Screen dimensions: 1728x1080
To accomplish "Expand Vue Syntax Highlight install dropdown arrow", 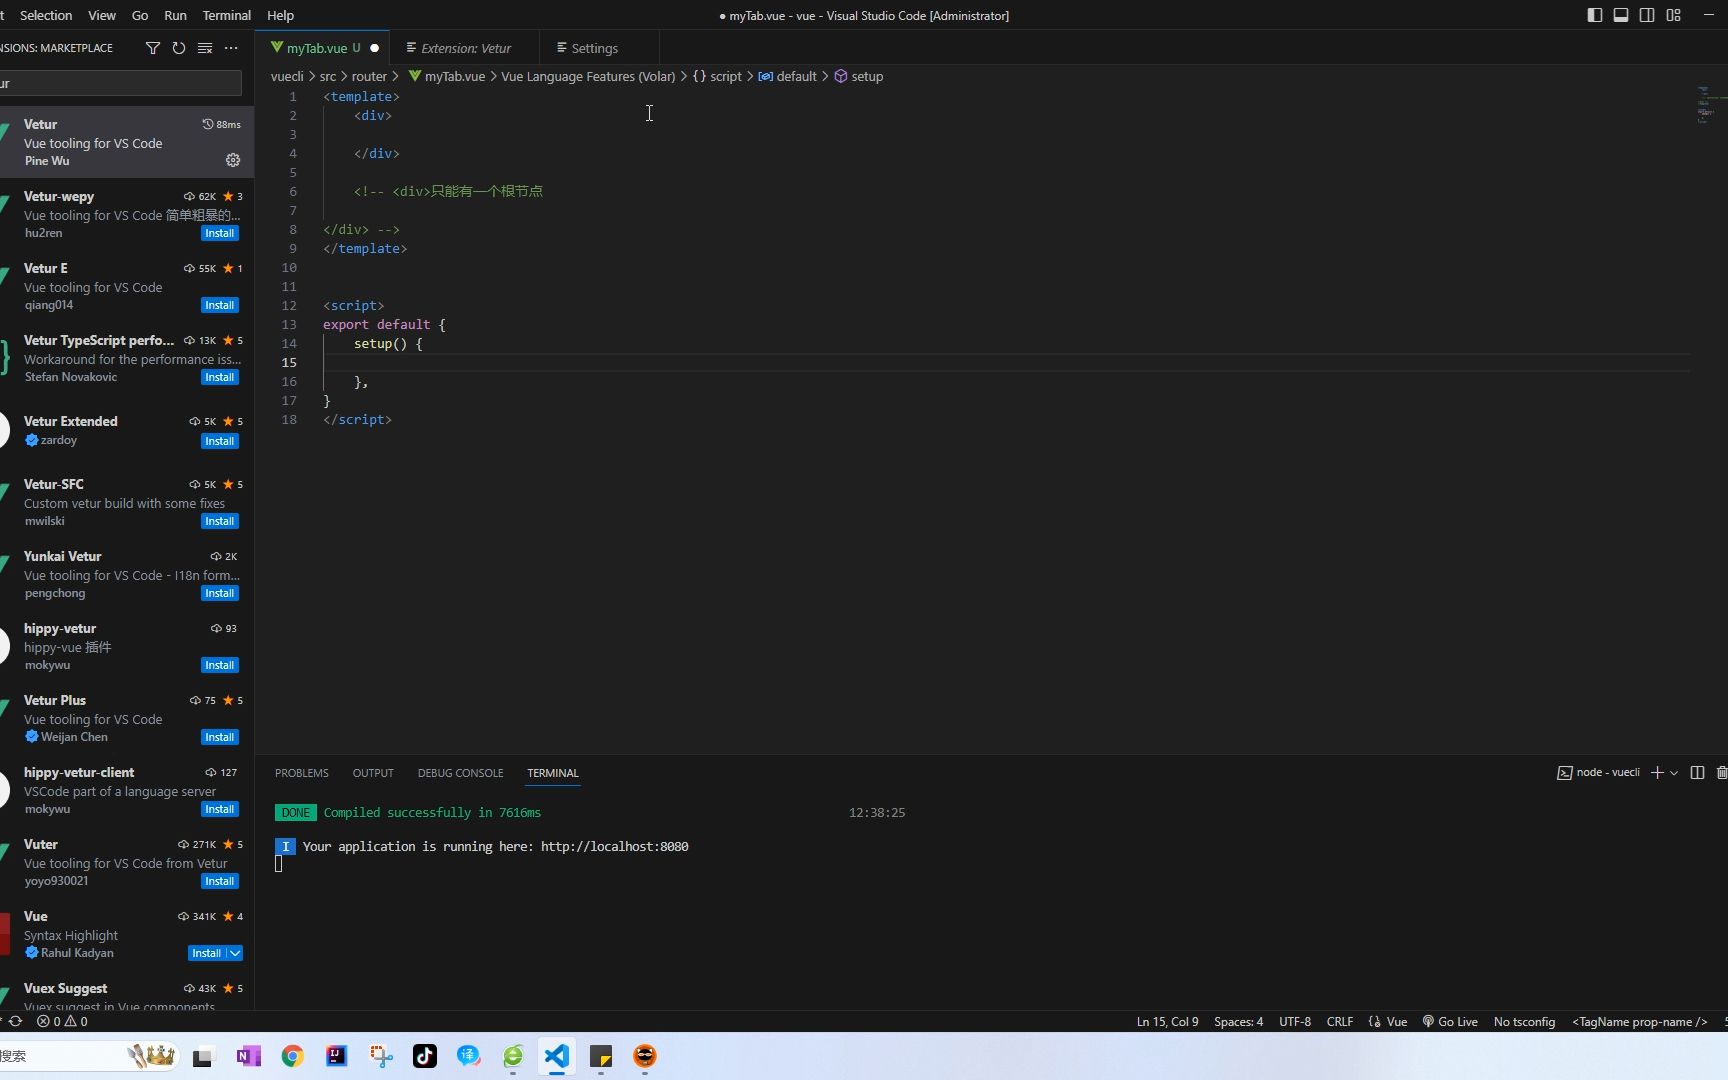I will (235, 953).
